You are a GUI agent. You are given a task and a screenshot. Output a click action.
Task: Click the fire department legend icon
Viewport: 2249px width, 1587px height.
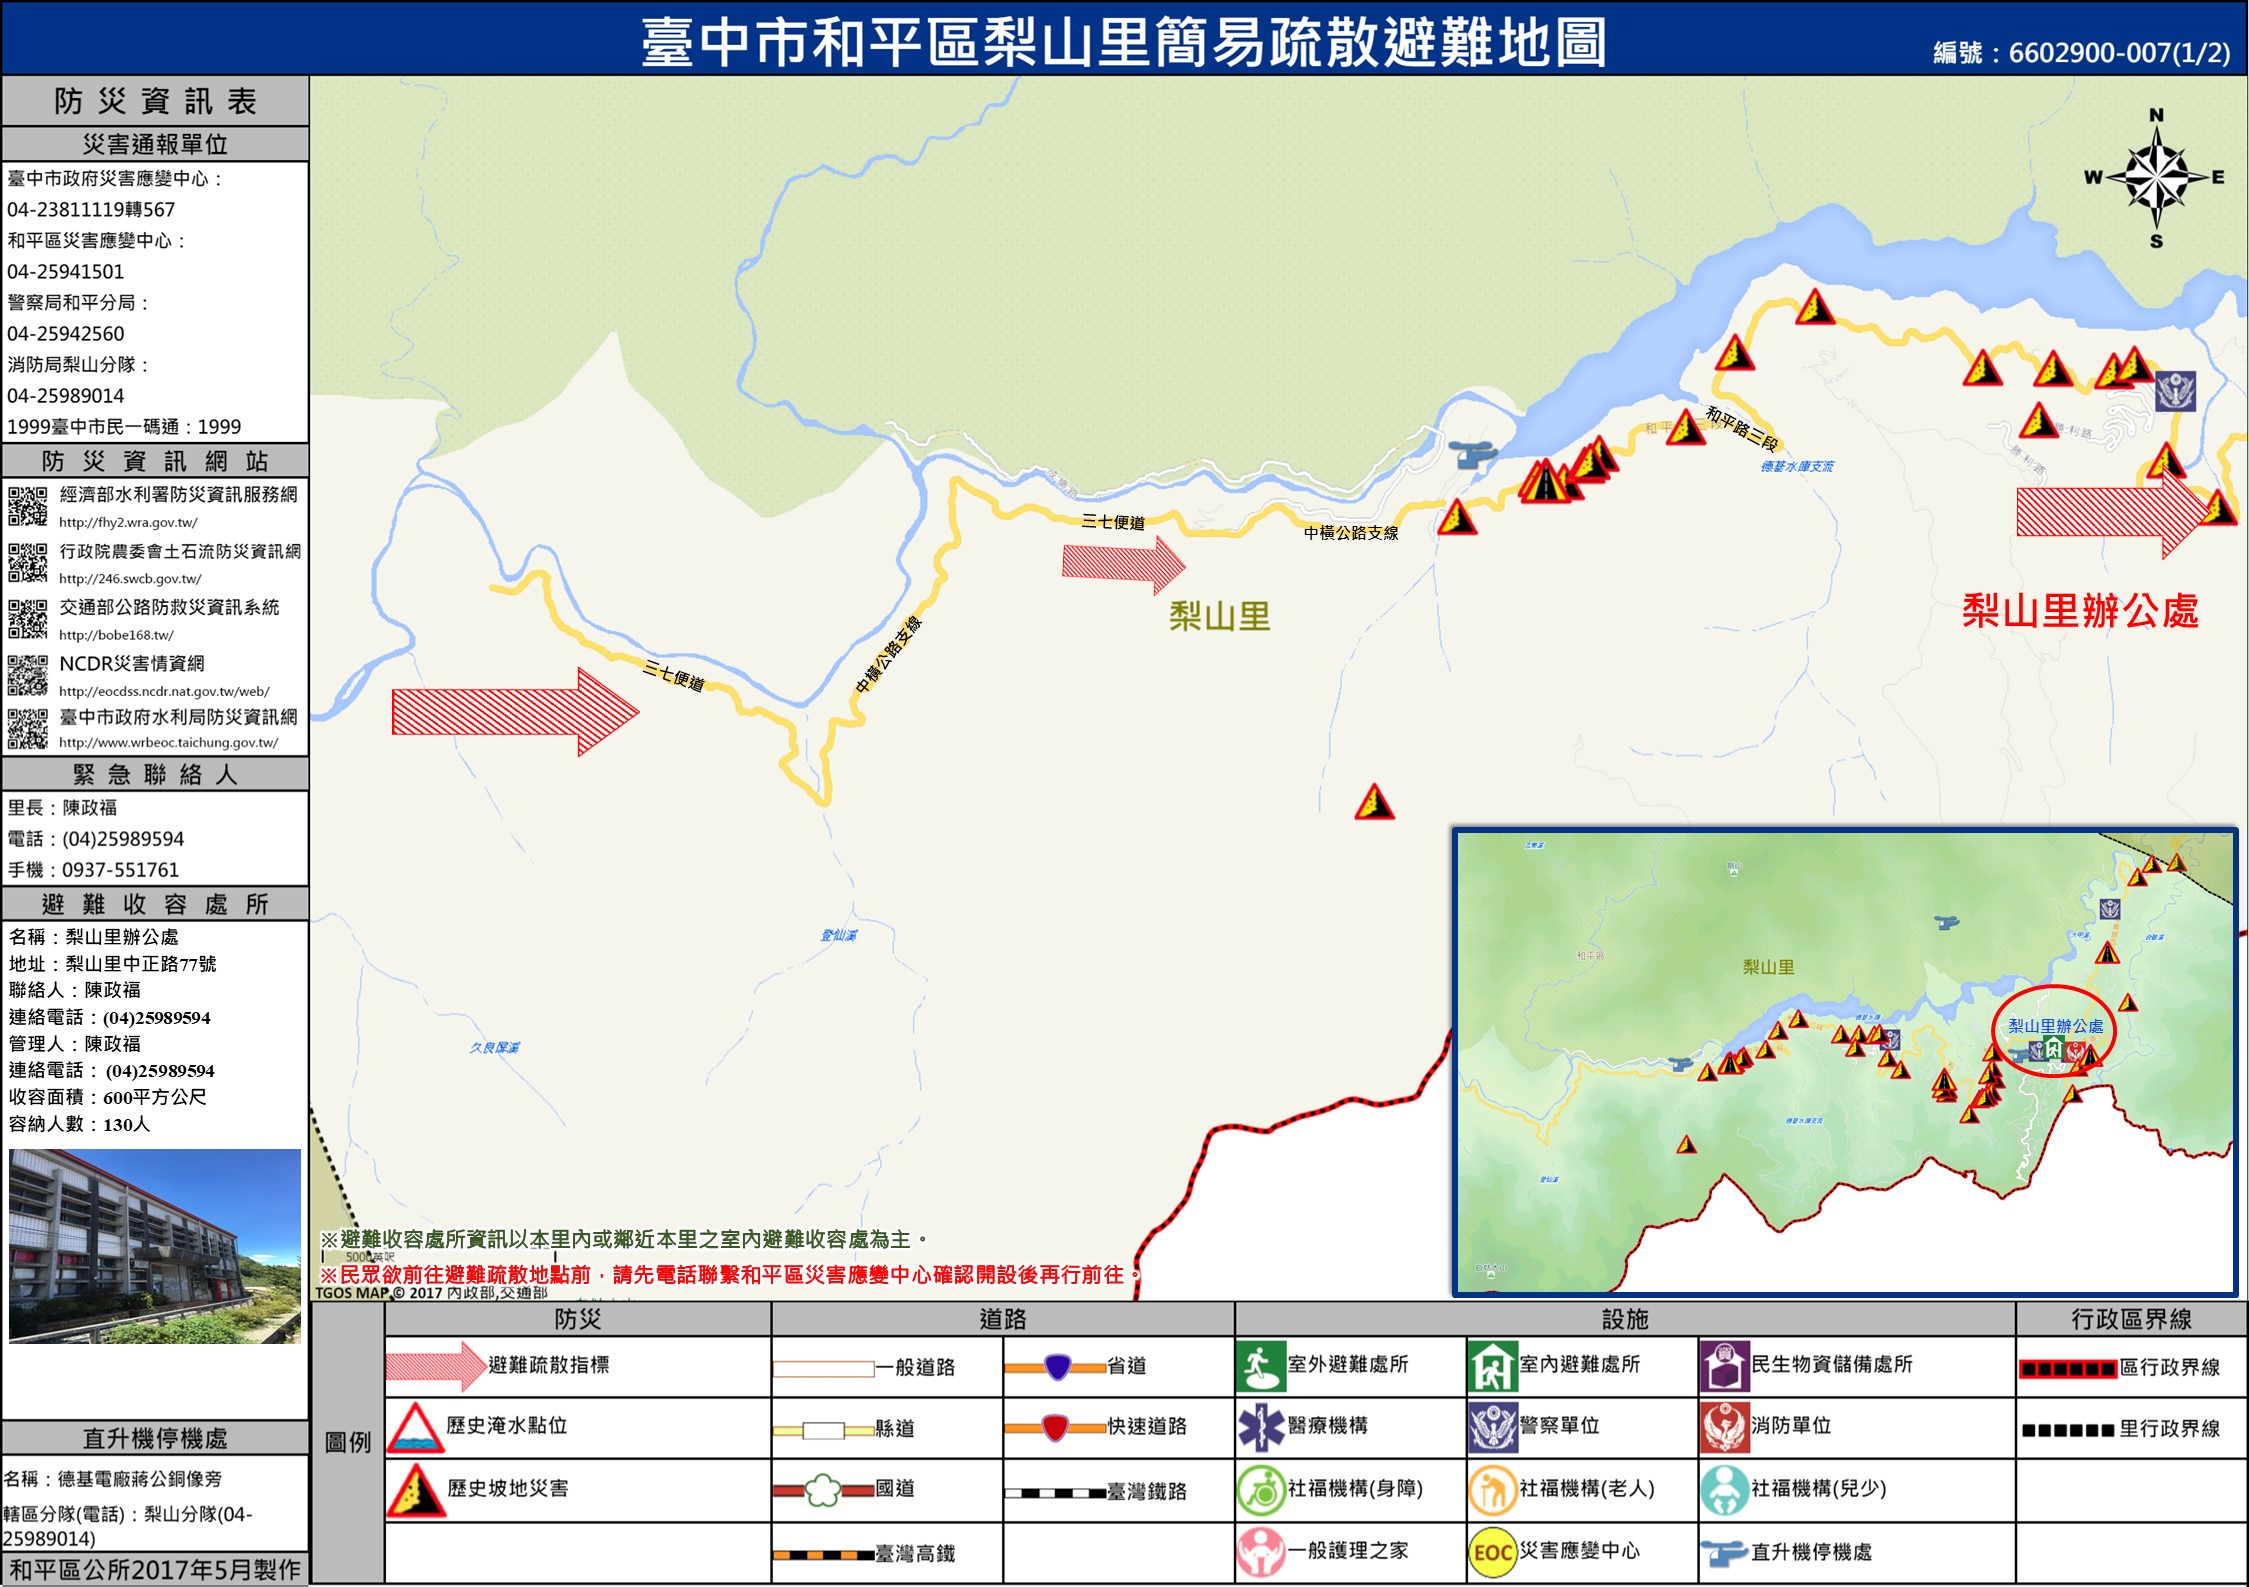tap(1723, 1427)
